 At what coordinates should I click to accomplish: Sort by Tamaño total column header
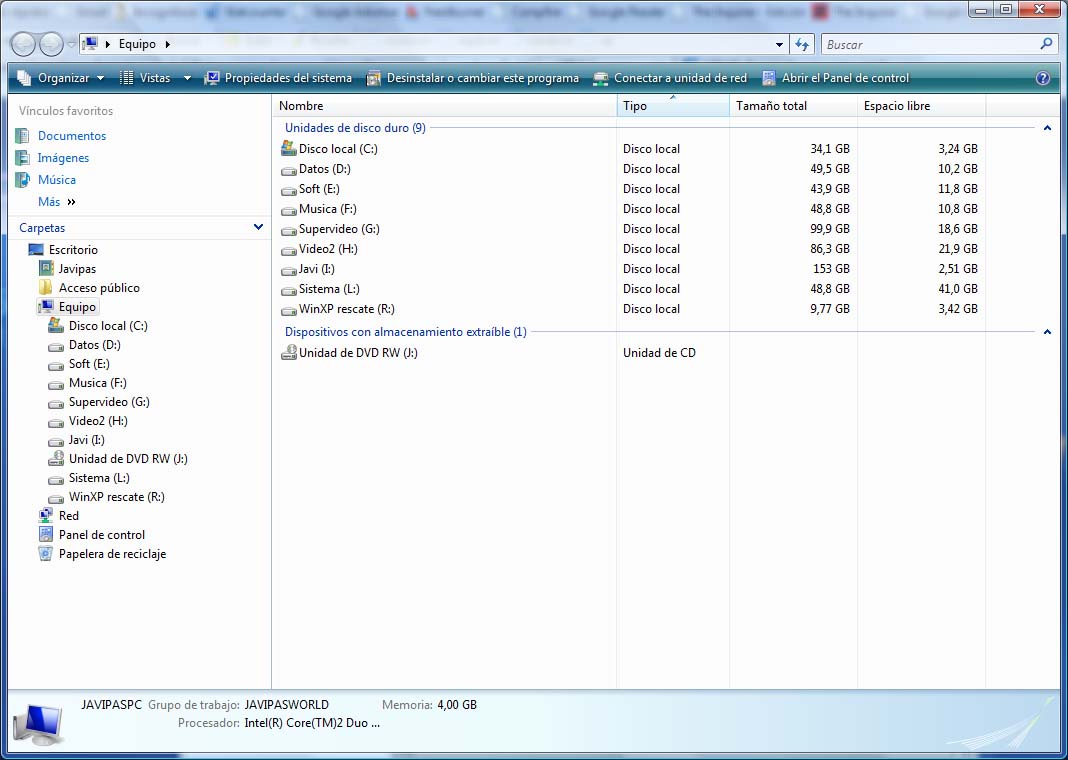pyautogui.click(x=771, y=106)
